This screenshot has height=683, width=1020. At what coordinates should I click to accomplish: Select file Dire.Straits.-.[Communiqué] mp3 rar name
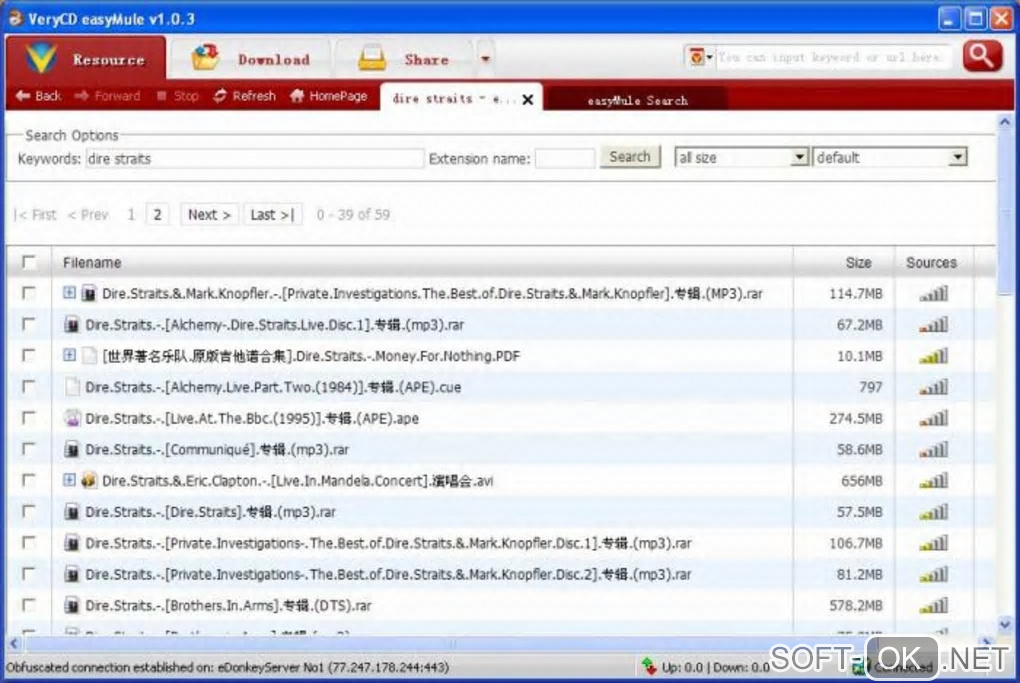pos(217,449)
